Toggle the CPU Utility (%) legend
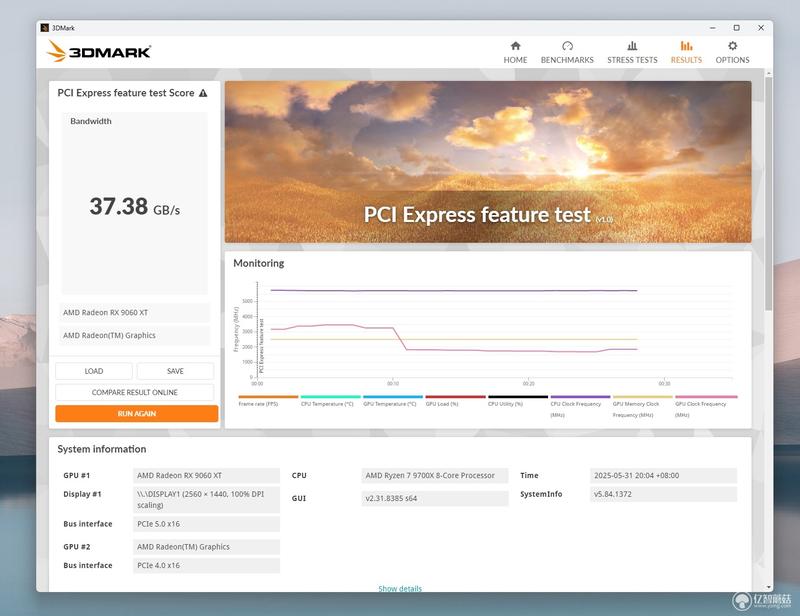The image size is (800, 616). pos(517,401)
